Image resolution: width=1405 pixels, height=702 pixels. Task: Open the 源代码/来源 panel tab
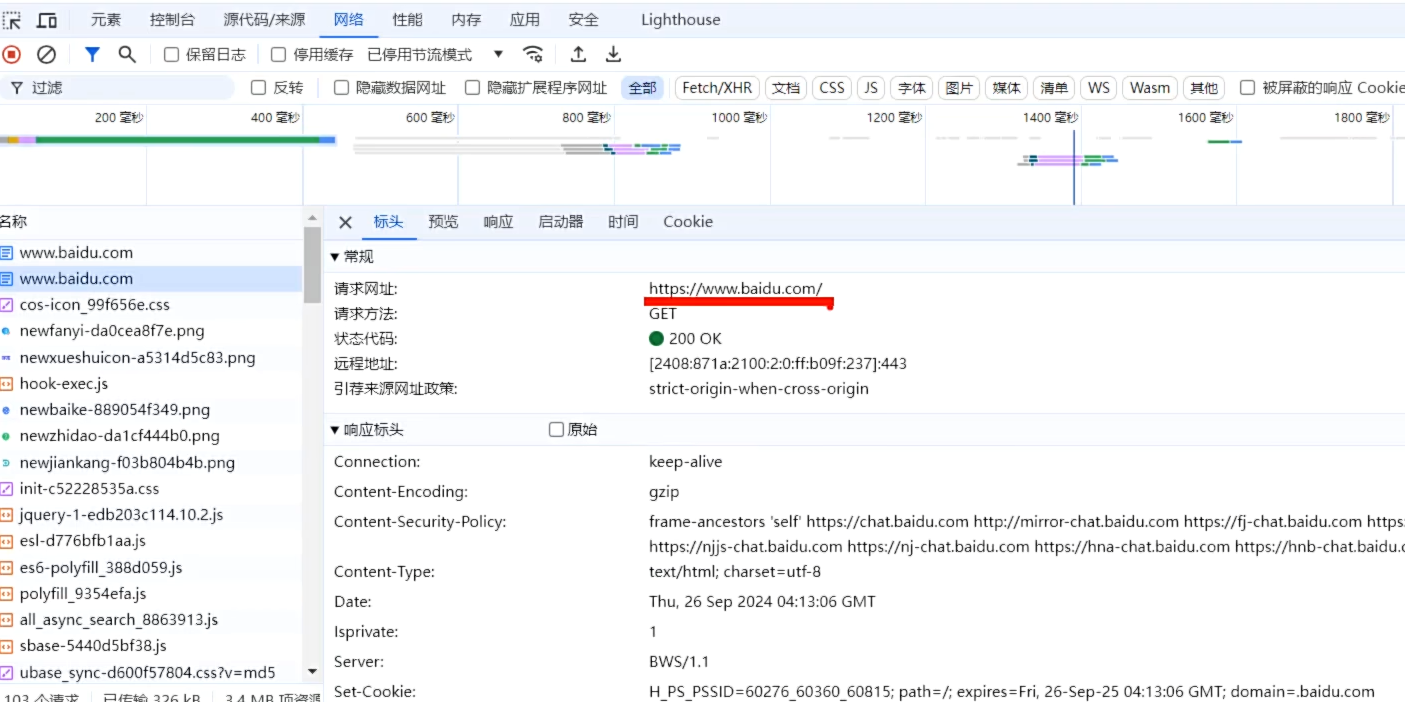pos(264,20)
